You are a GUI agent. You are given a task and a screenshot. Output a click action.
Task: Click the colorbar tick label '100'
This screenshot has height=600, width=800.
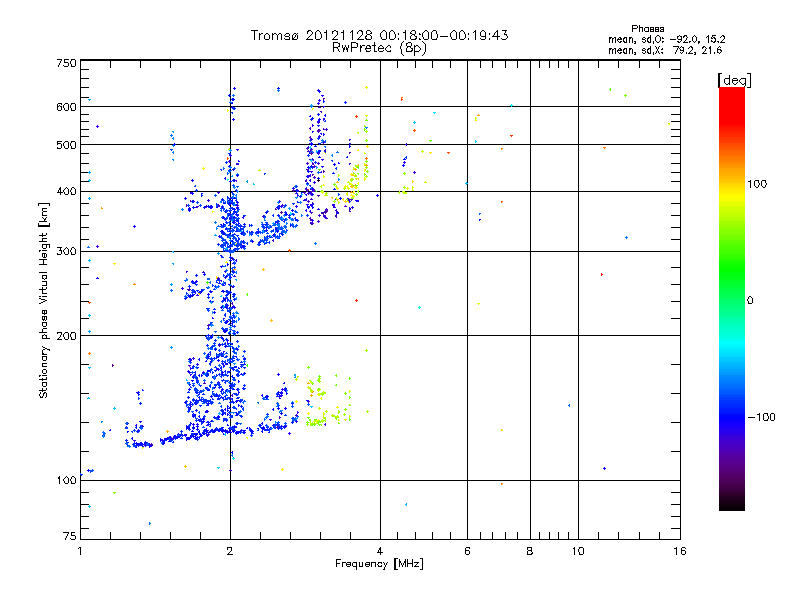[757, 184]
